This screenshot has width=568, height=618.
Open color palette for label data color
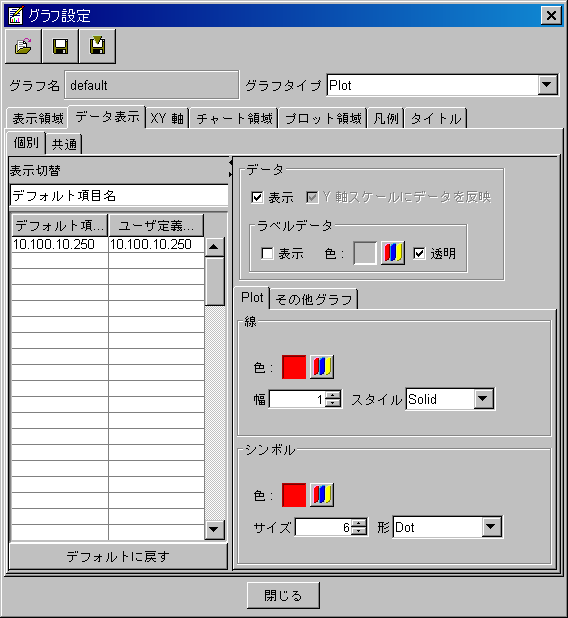coord(393,253)
